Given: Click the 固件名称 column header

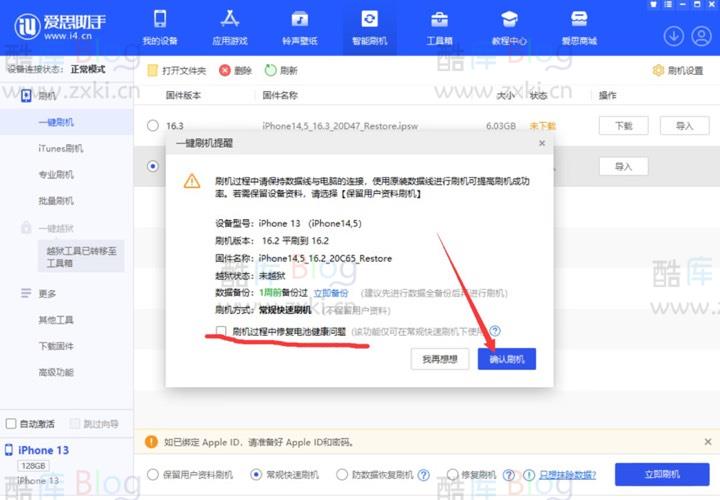Looking at the screenshot, I should pyautogui.click(x=280, y=95).
